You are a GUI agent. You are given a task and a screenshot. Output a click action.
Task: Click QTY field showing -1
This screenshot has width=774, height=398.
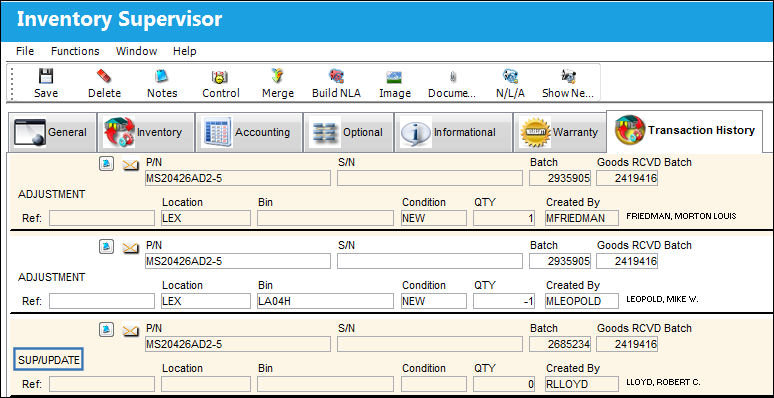click(x=504, y=301)
